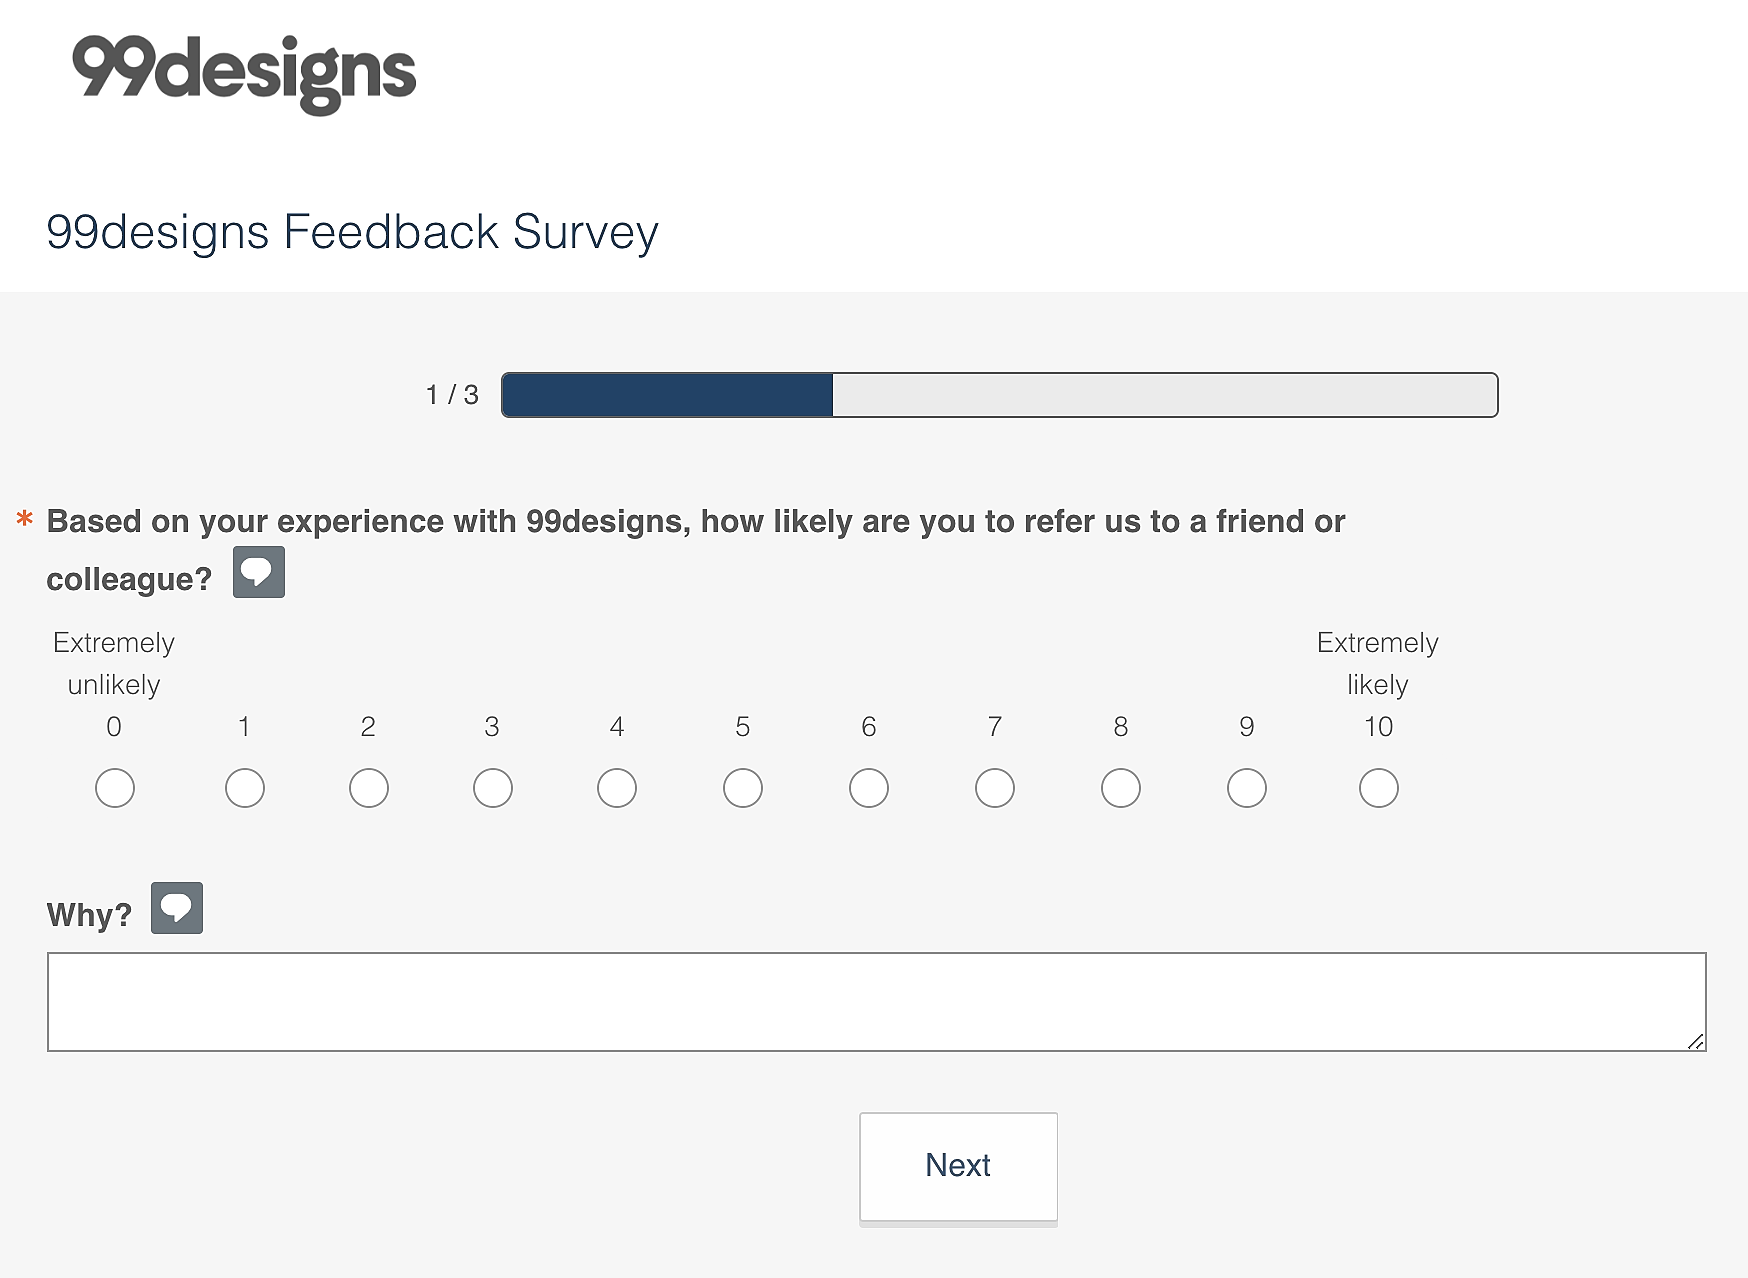Select rating 9 radio button
1748x1278 pixels.
(1247, 788)
